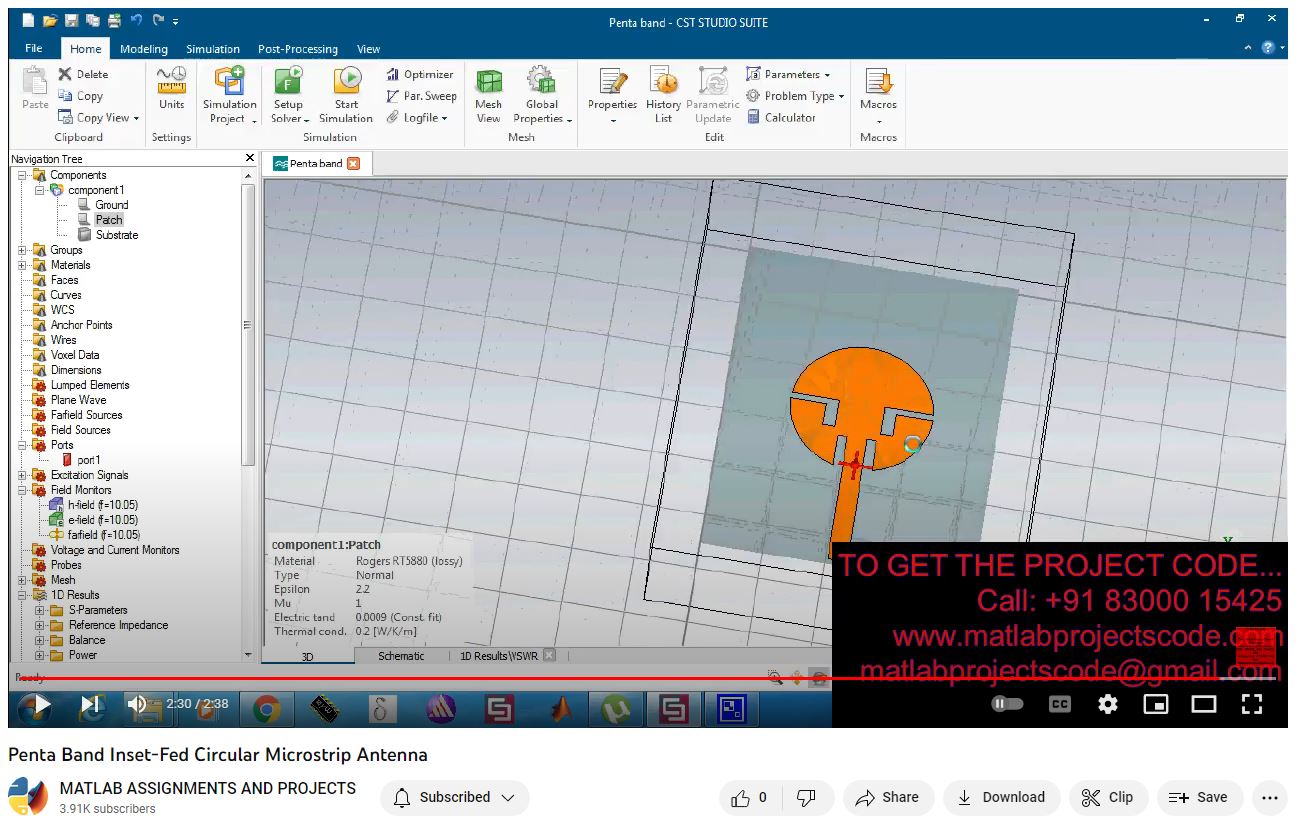The height and width of the screenshot is (829, 1300).
Task: Click the Start Simulation icon
Action: tap(346, 84)
